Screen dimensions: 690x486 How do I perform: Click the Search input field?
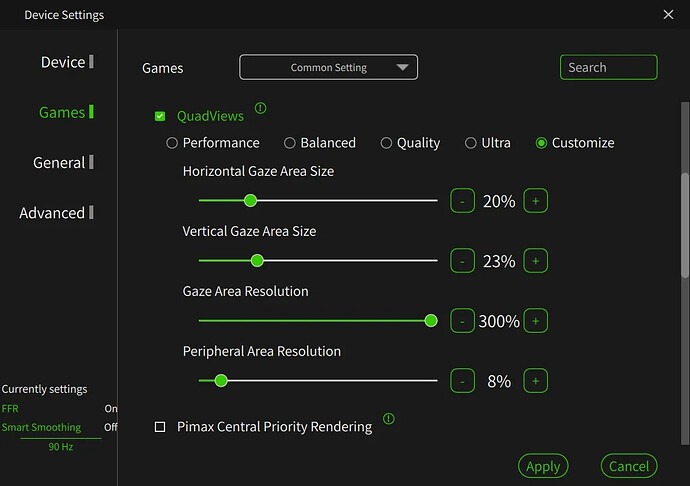[x=608, y=68]
